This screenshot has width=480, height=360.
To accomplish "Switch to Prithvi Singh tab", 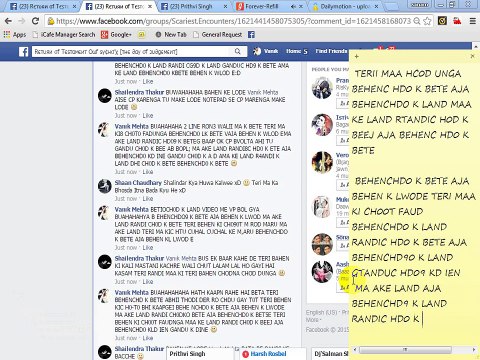I will tap(194, 6).
